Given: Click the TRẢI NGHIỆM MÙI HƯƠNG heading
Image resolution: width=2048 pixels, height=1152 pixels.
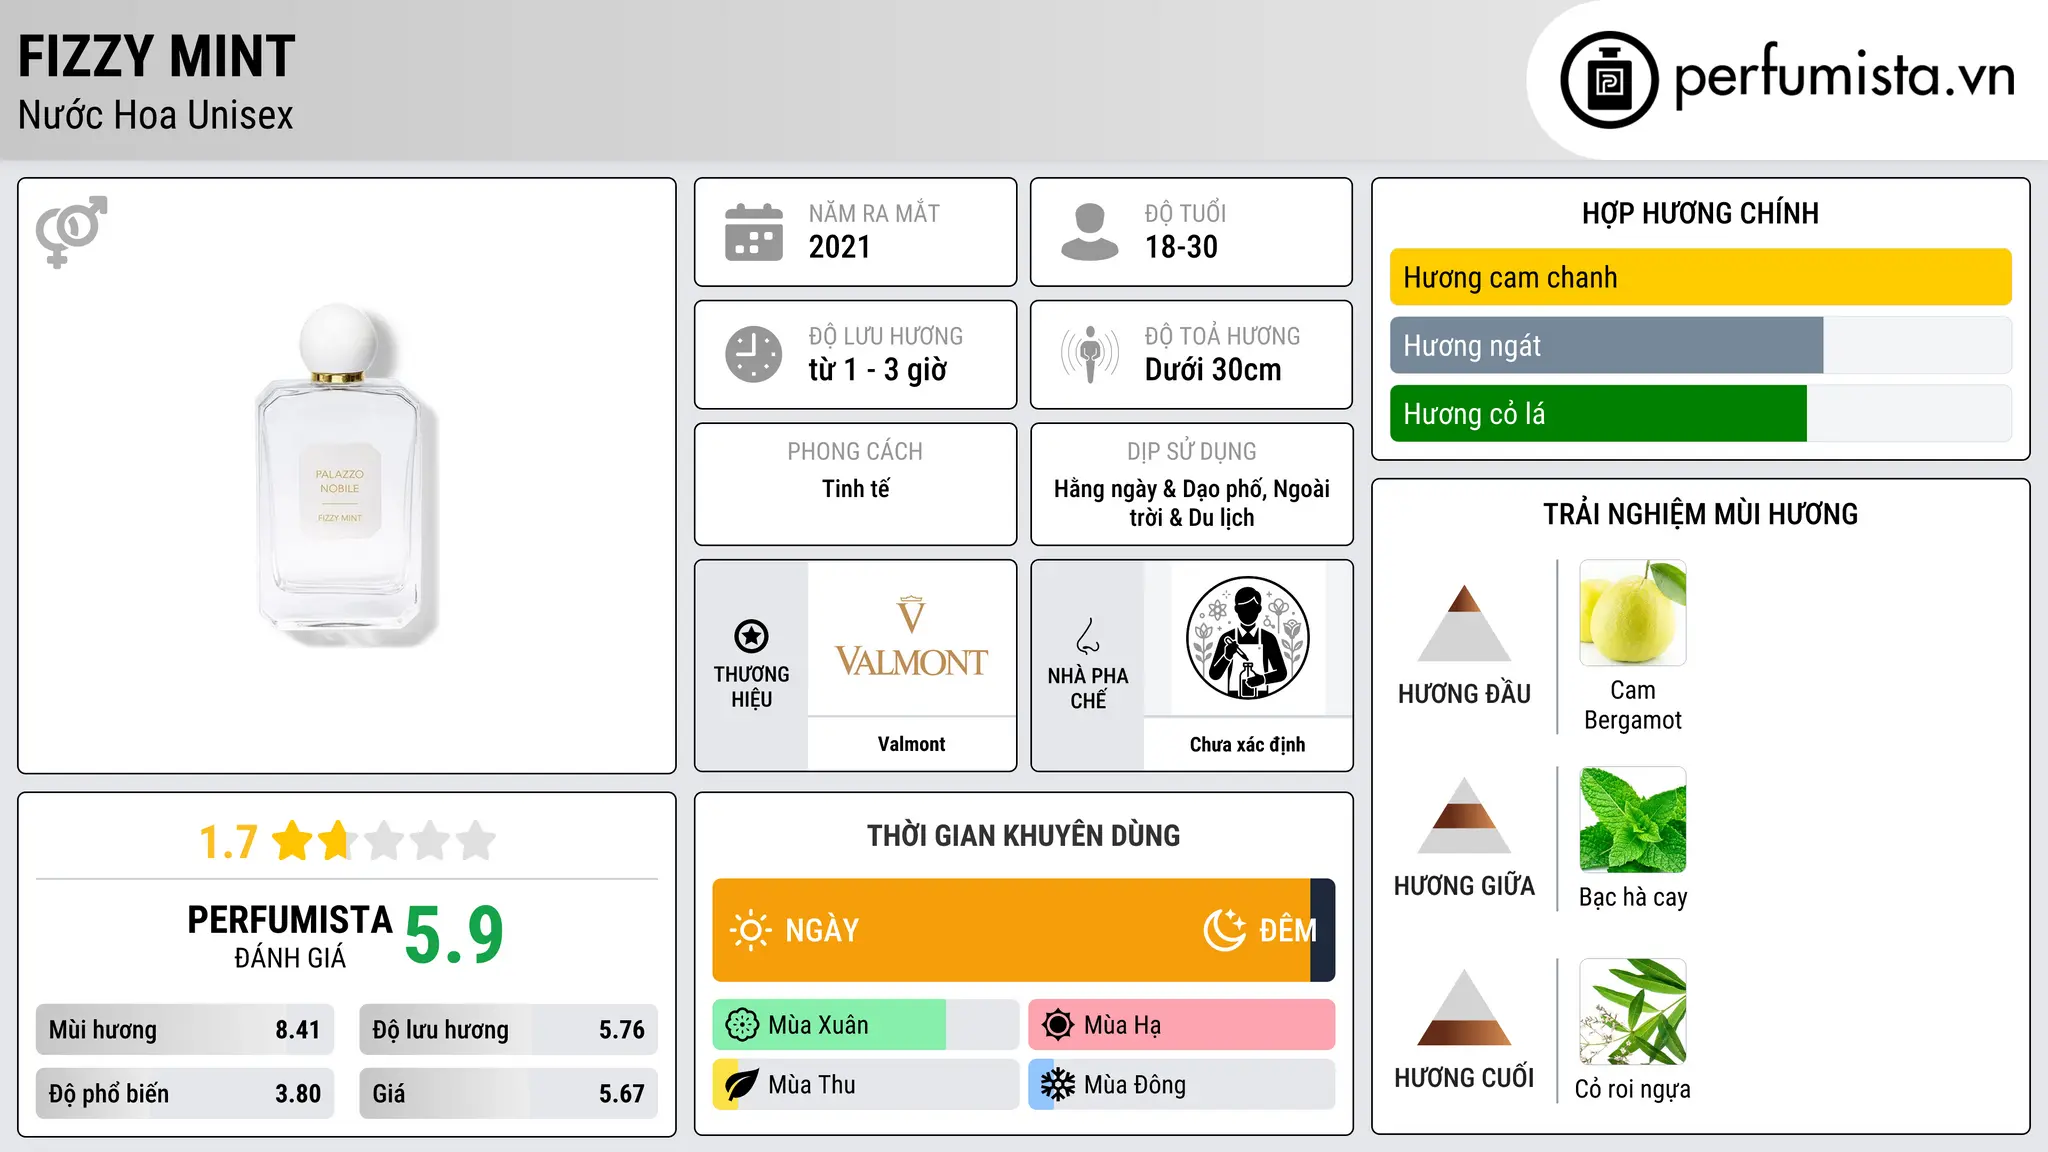Looking at the screenshot, I should click(x=1700, y=514).
